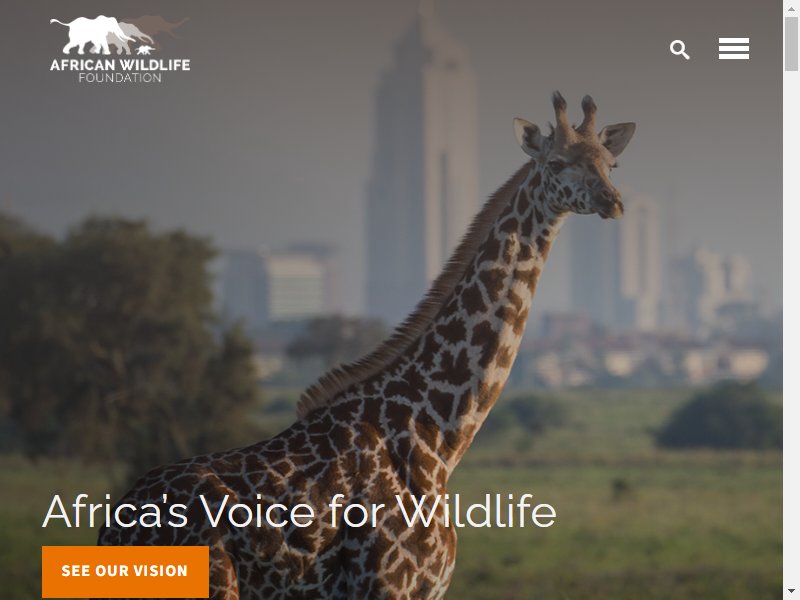
Task: Click the vertical scrollbar thumb
Action: [791, 44]
